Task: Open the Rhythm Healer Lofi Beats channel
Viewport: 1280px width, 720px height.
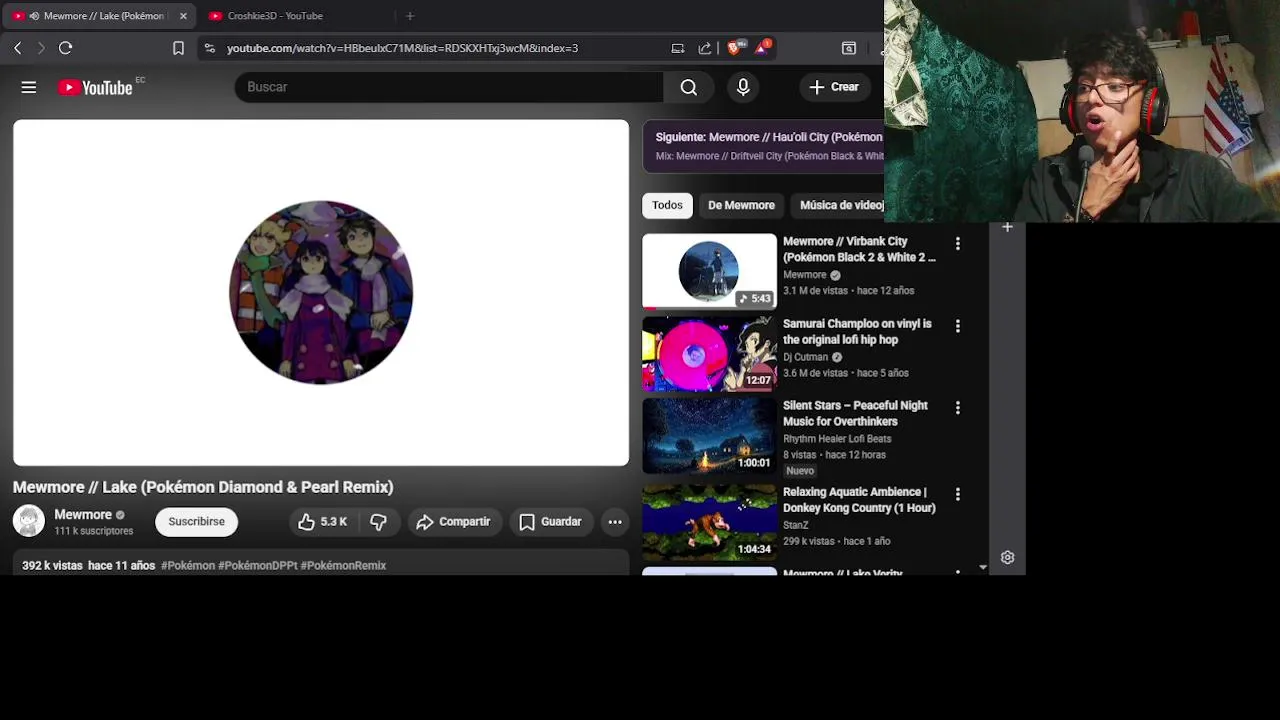Action: (837, 439)
